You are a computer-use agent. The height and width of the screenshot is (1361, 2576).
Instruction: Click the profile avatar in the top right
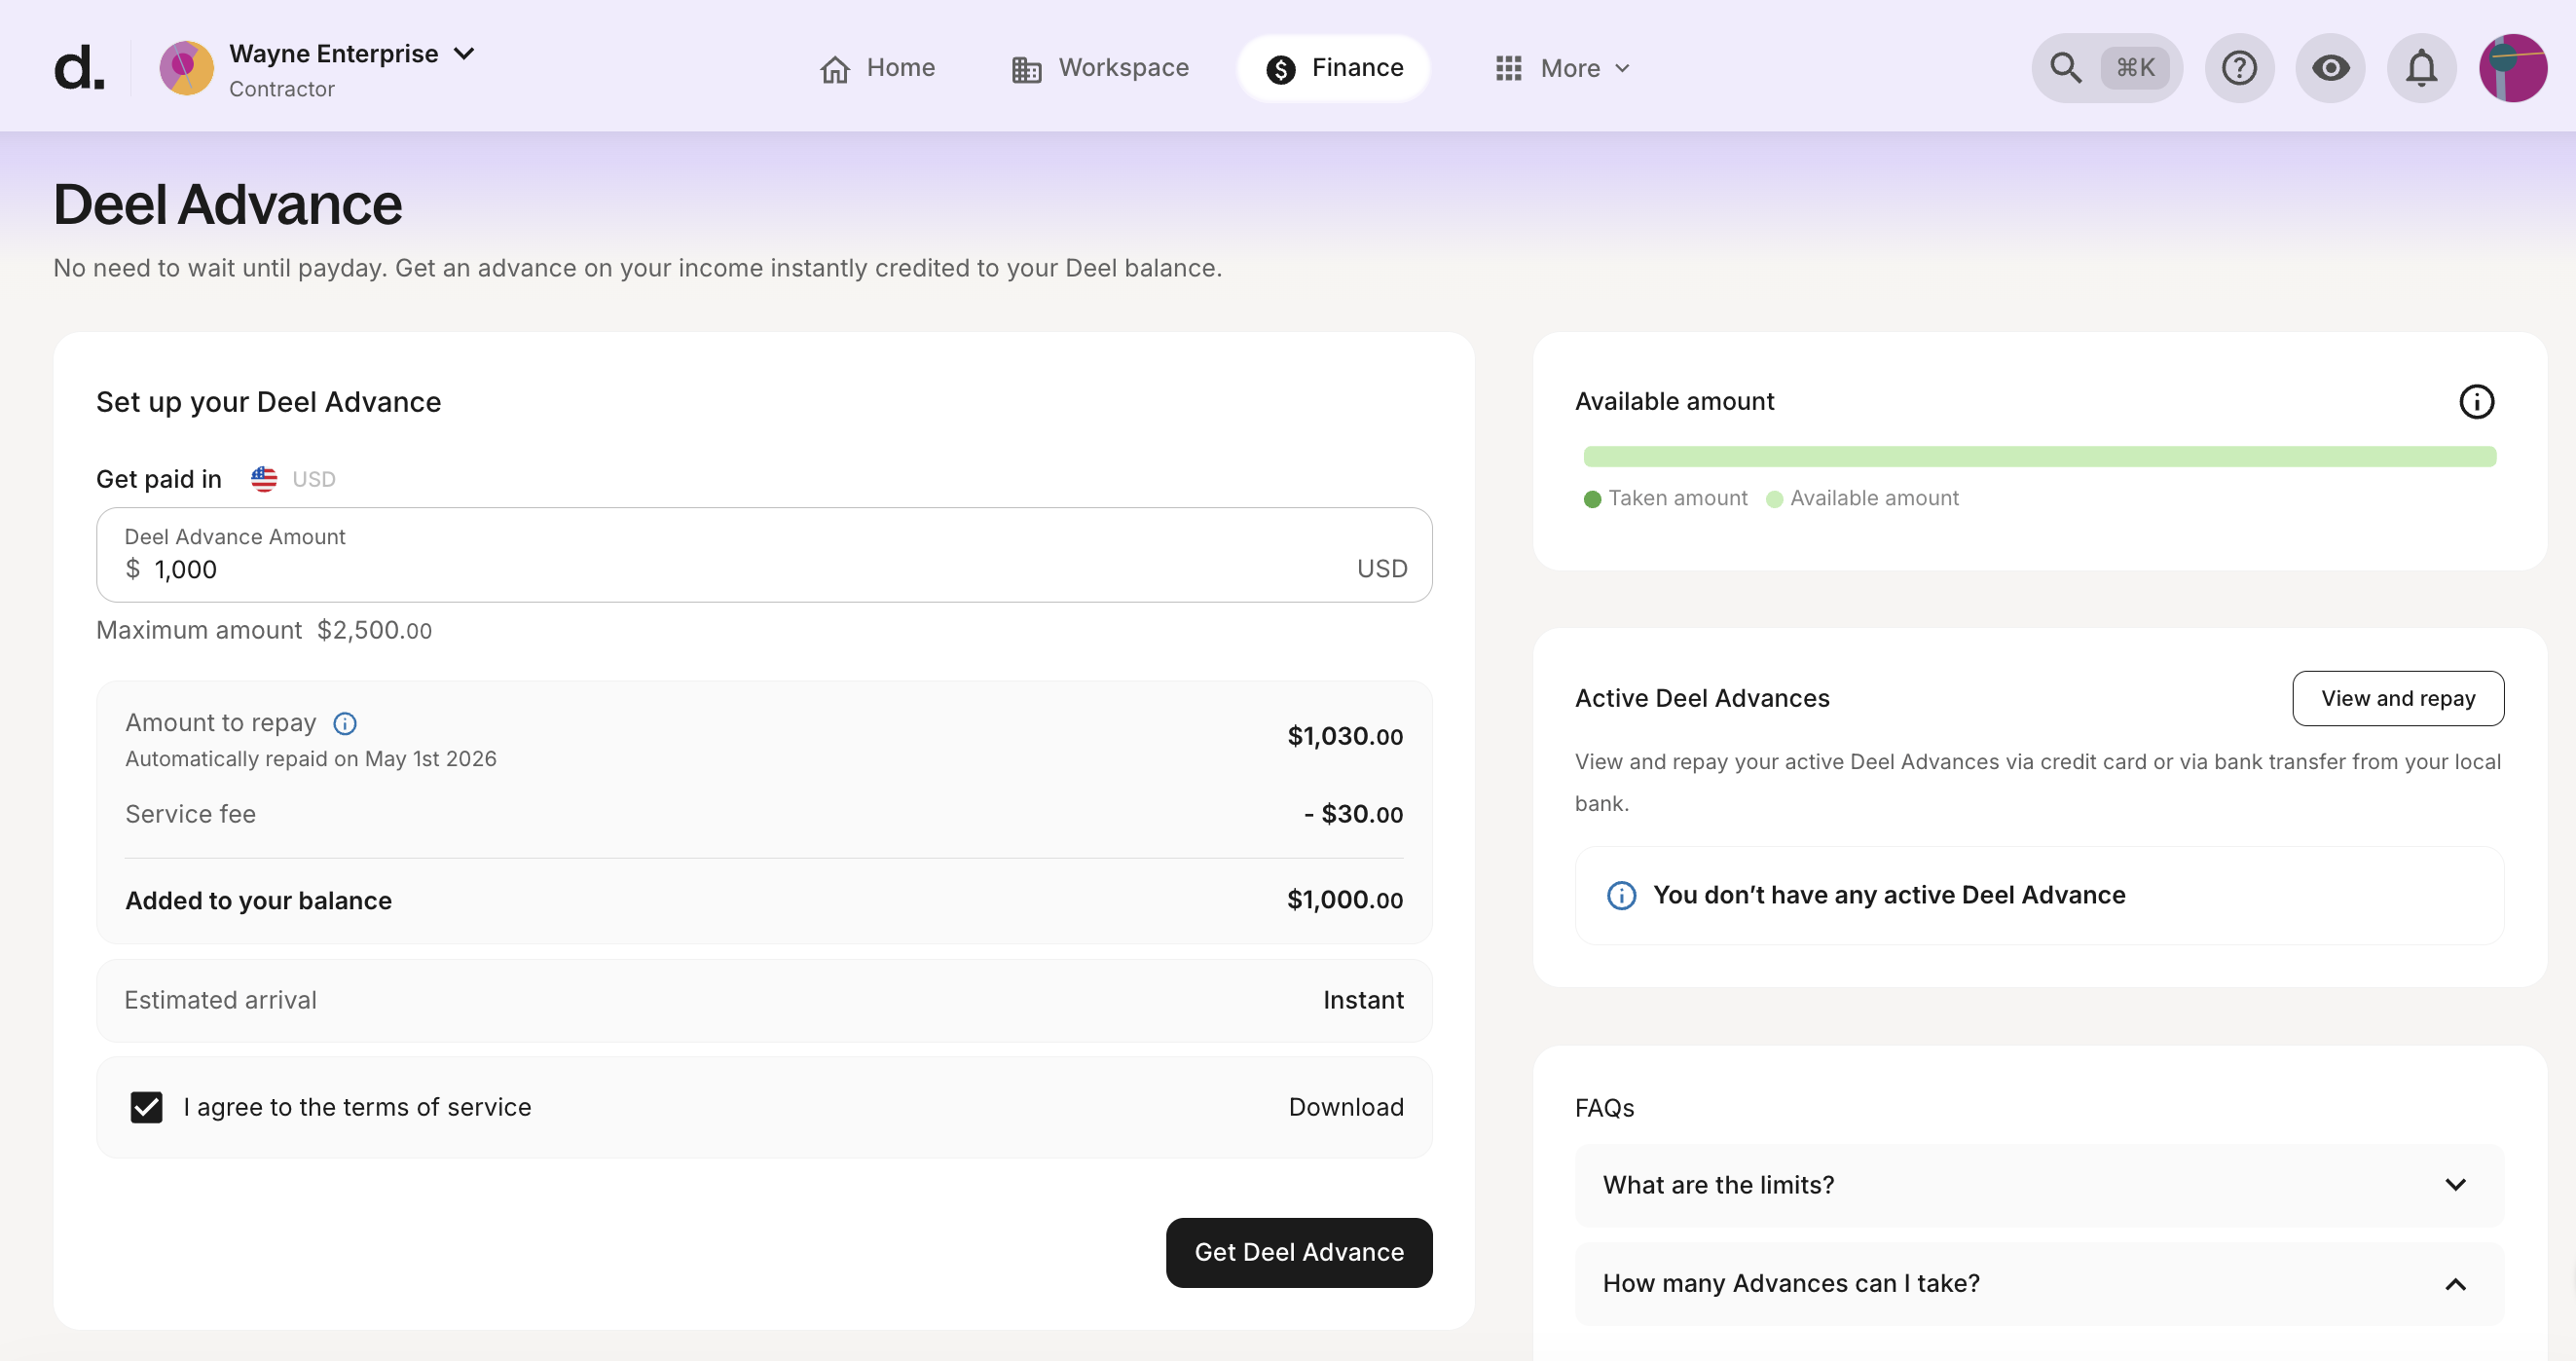pyautogui.click(x=2513, y=67)
